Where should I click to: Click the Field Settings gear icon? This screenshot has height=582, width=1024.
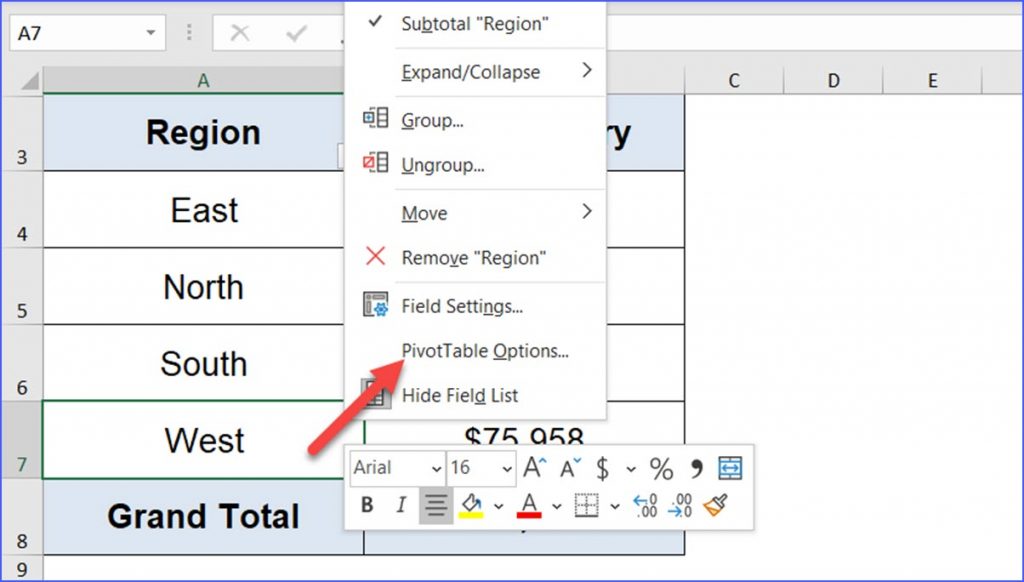[x=376, y=307]
